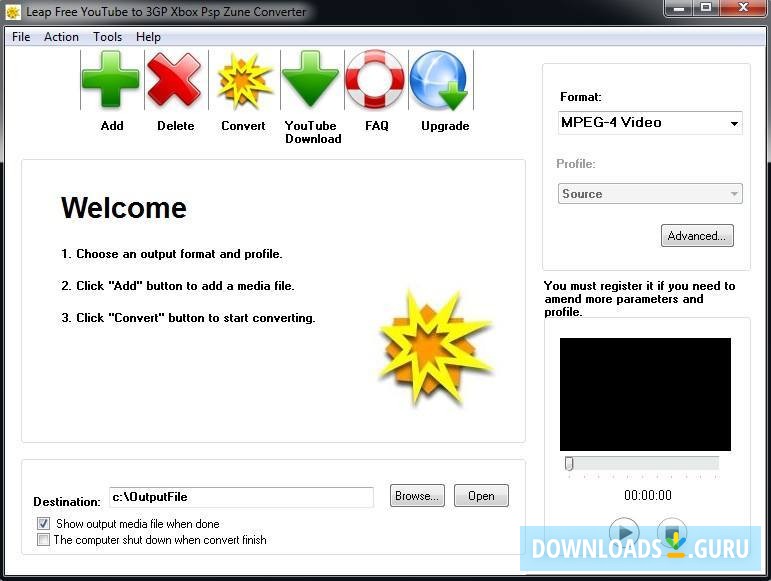Minimize the converter window
The height and width of the screenshot is (581, 771).
(x=679, y=8)
